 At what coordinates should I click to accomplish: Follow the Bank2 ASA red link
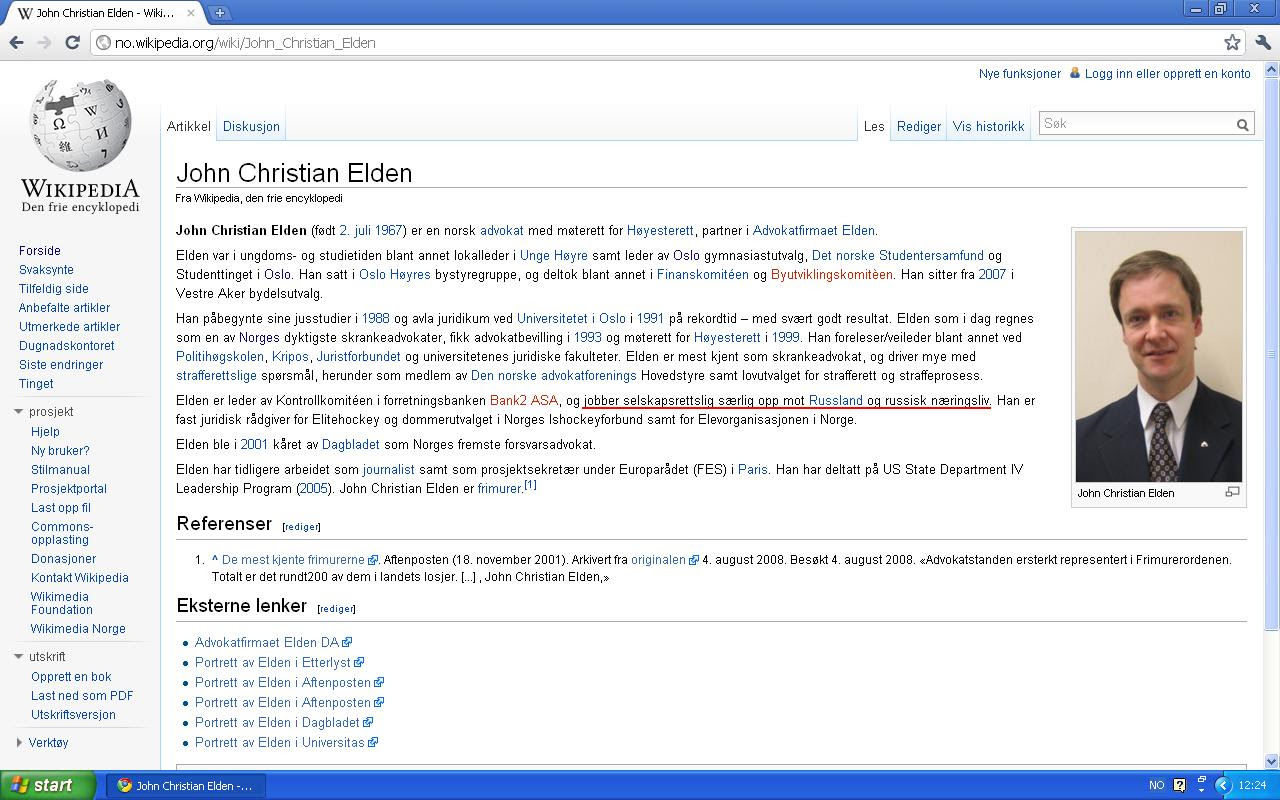pyautogui.click(x=524, y=400)
